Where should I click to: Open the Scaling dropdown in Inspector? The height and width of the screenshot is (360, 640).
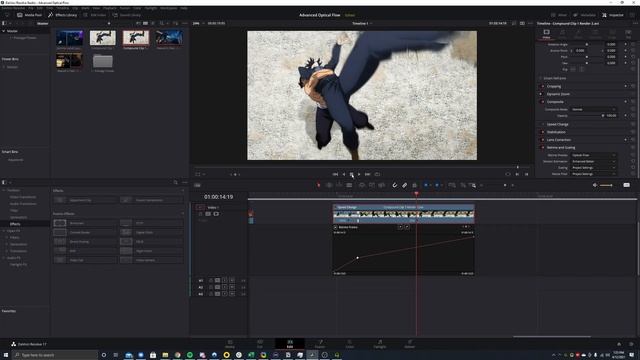point(593,168)
